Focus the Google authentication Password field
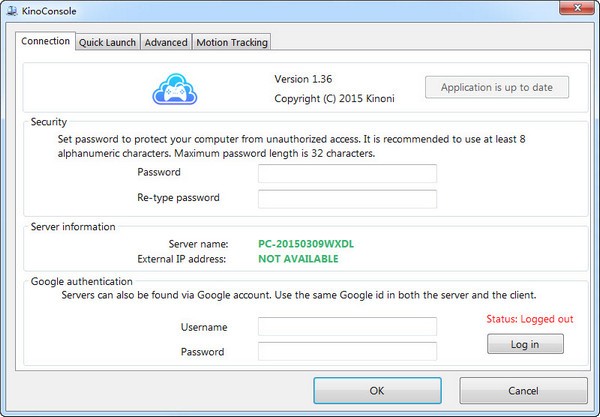Screen dimensions: 600x417 point(347,351)
